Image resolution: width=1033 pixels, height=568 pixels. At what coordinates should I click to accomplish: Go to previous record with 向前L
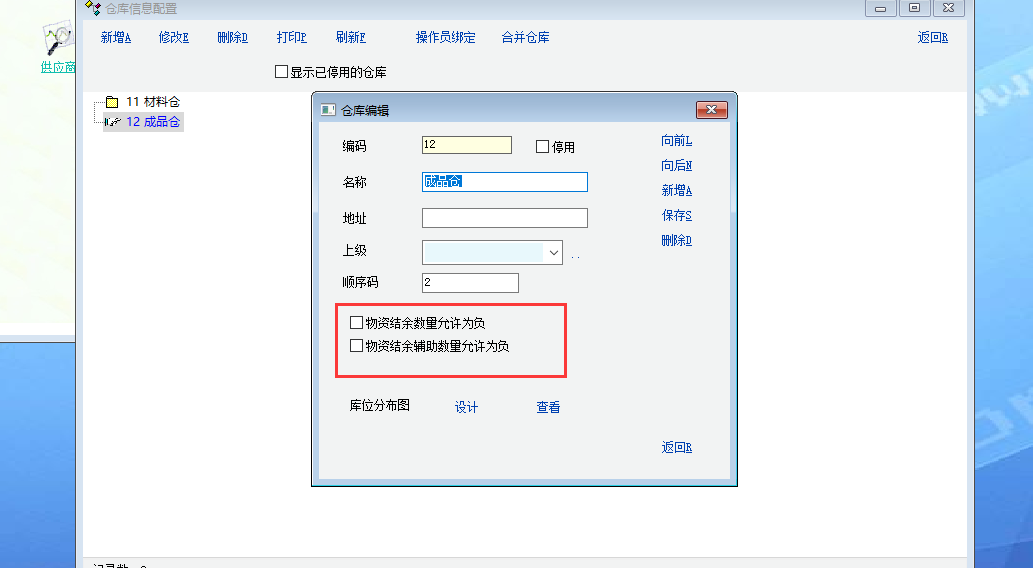tap(676, 141)
